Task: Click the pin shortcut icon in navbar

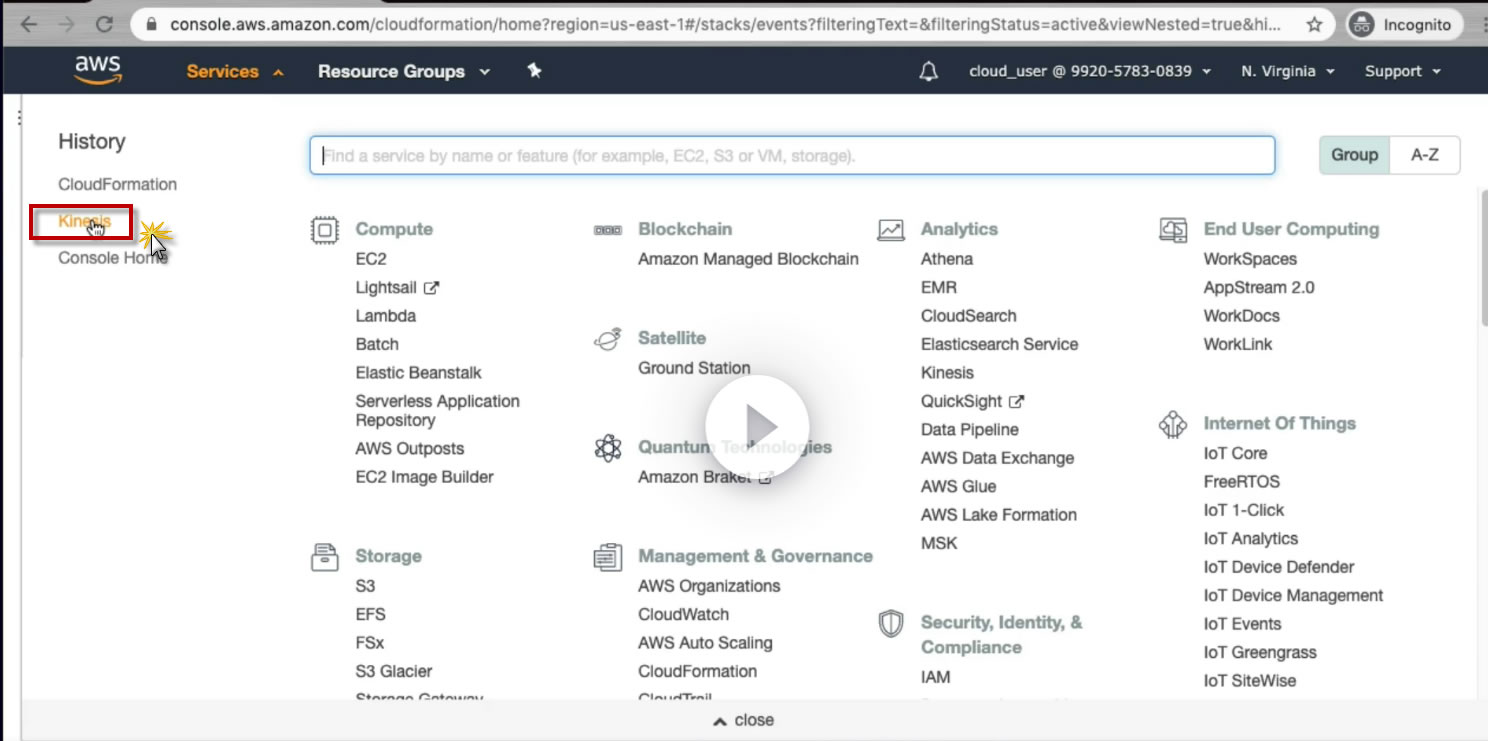Action: coord(534,71)
